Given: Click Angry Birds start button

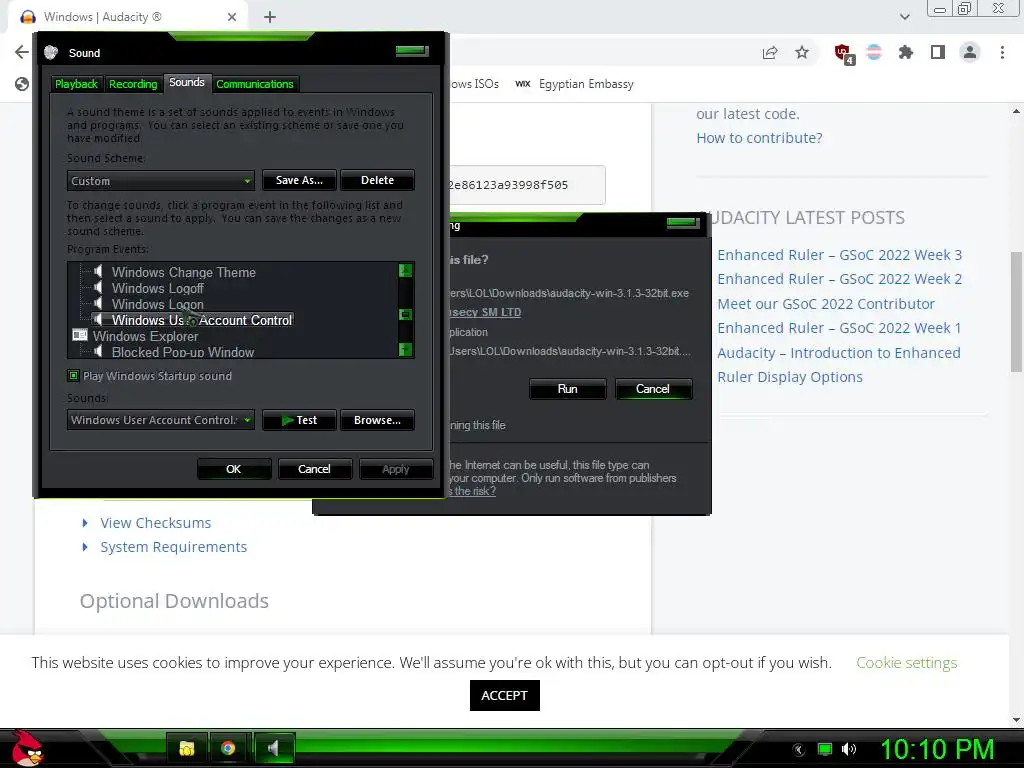Looking at the screenshot, I should pos(27,748).
